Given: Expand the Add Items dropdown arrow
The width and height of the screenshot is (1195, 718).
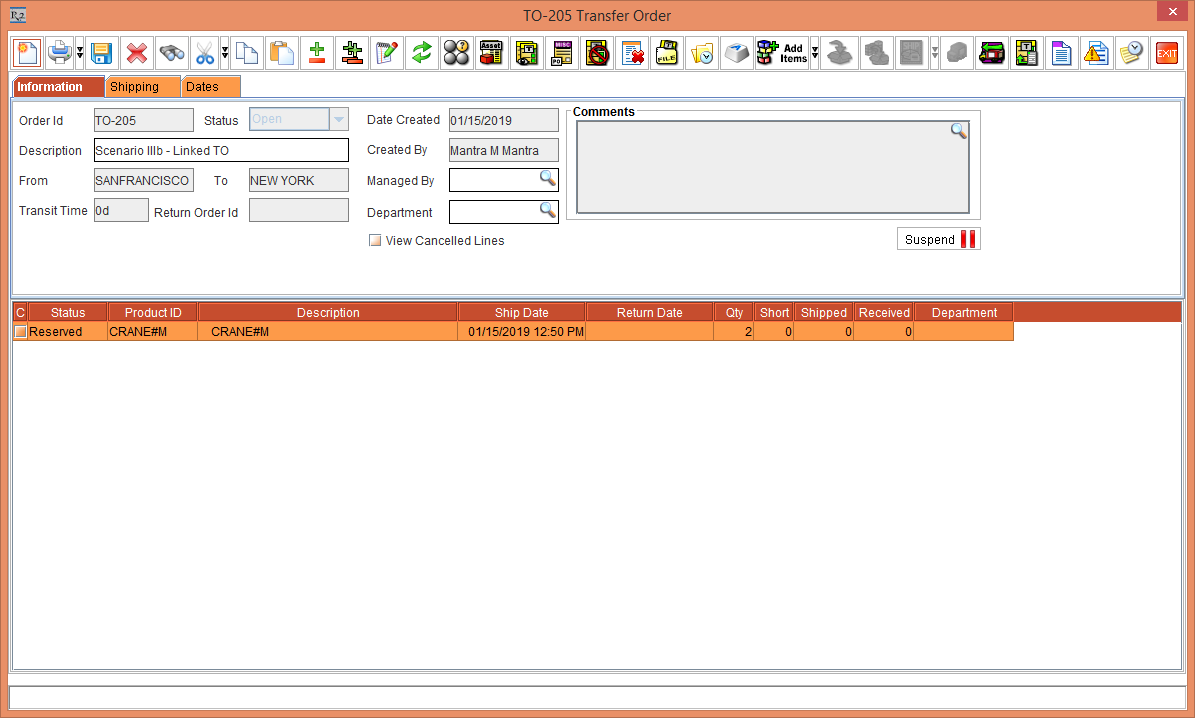Looking at the screenshot, I should [x=815, y=53].
